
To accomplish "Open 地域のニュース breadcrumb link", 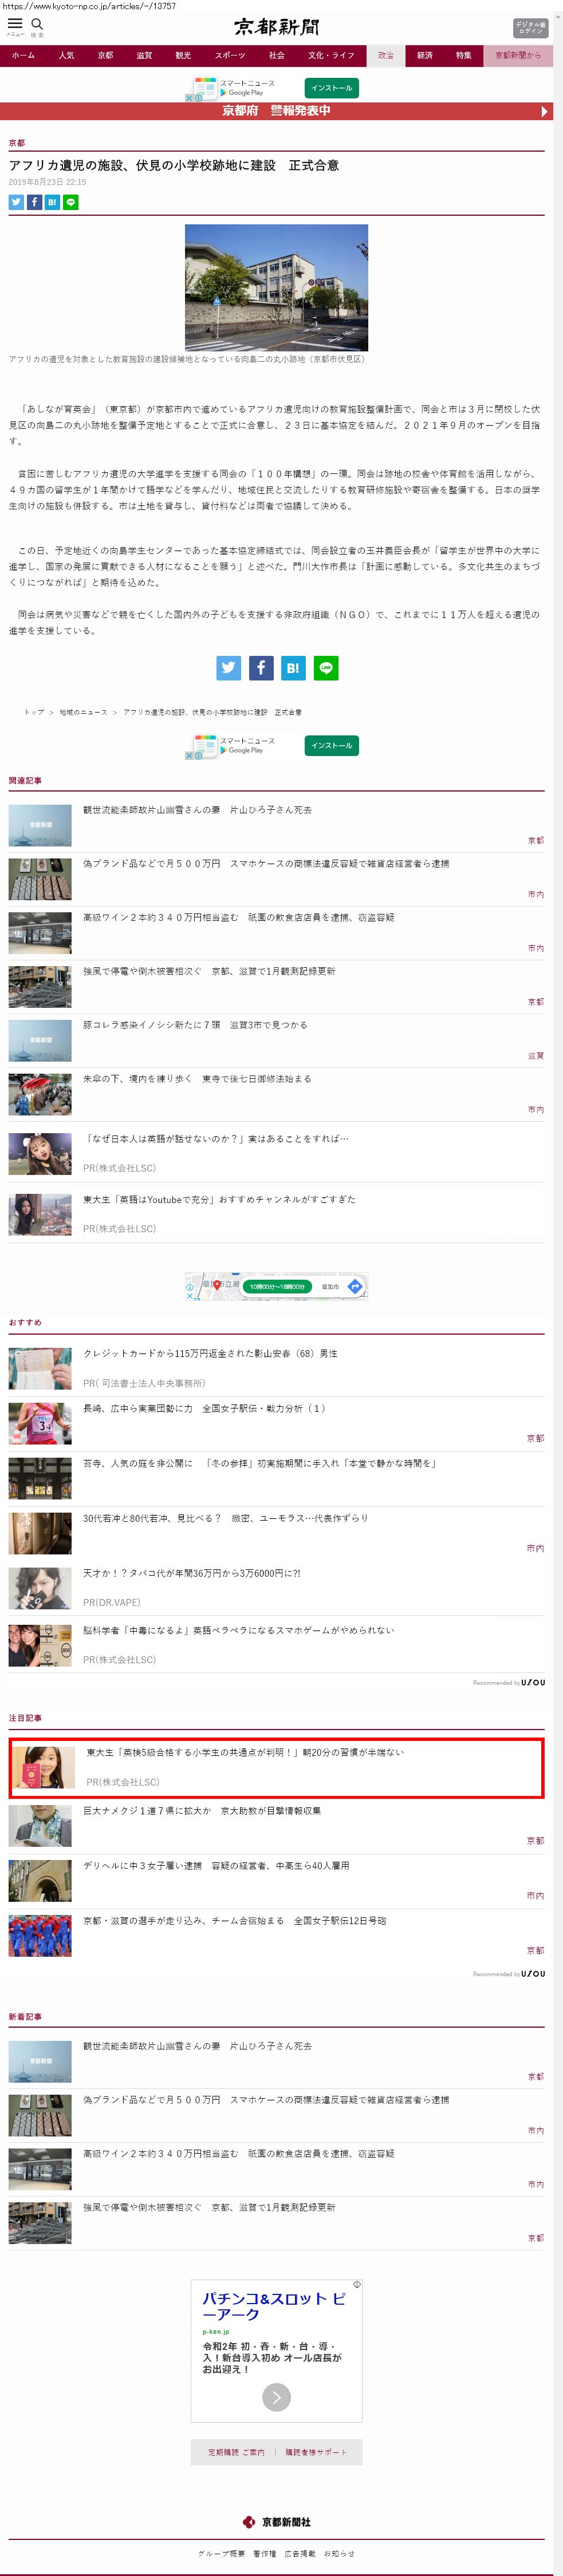I will tap(83, 712).
